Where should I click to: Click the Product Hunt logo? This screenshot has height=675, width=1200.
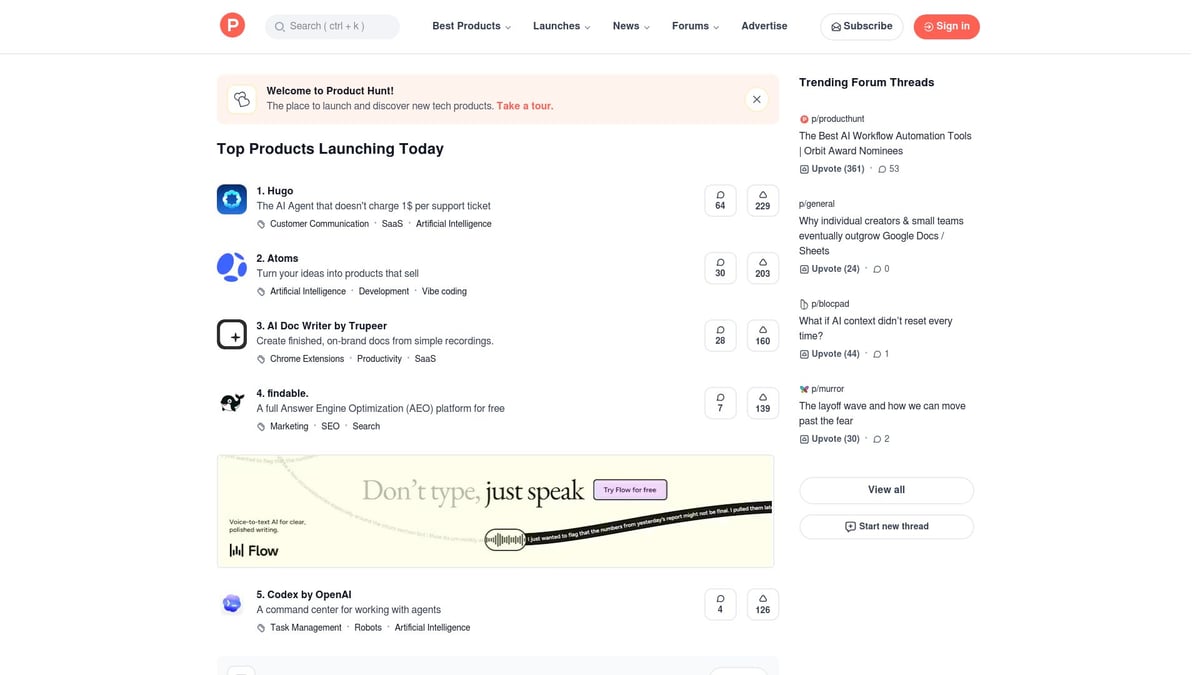pos(232,26)
